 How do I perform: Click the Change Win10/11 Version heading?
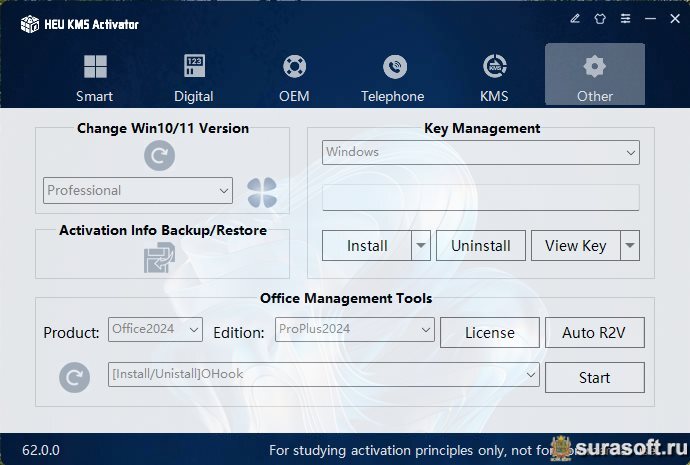[x=163, y=128]
